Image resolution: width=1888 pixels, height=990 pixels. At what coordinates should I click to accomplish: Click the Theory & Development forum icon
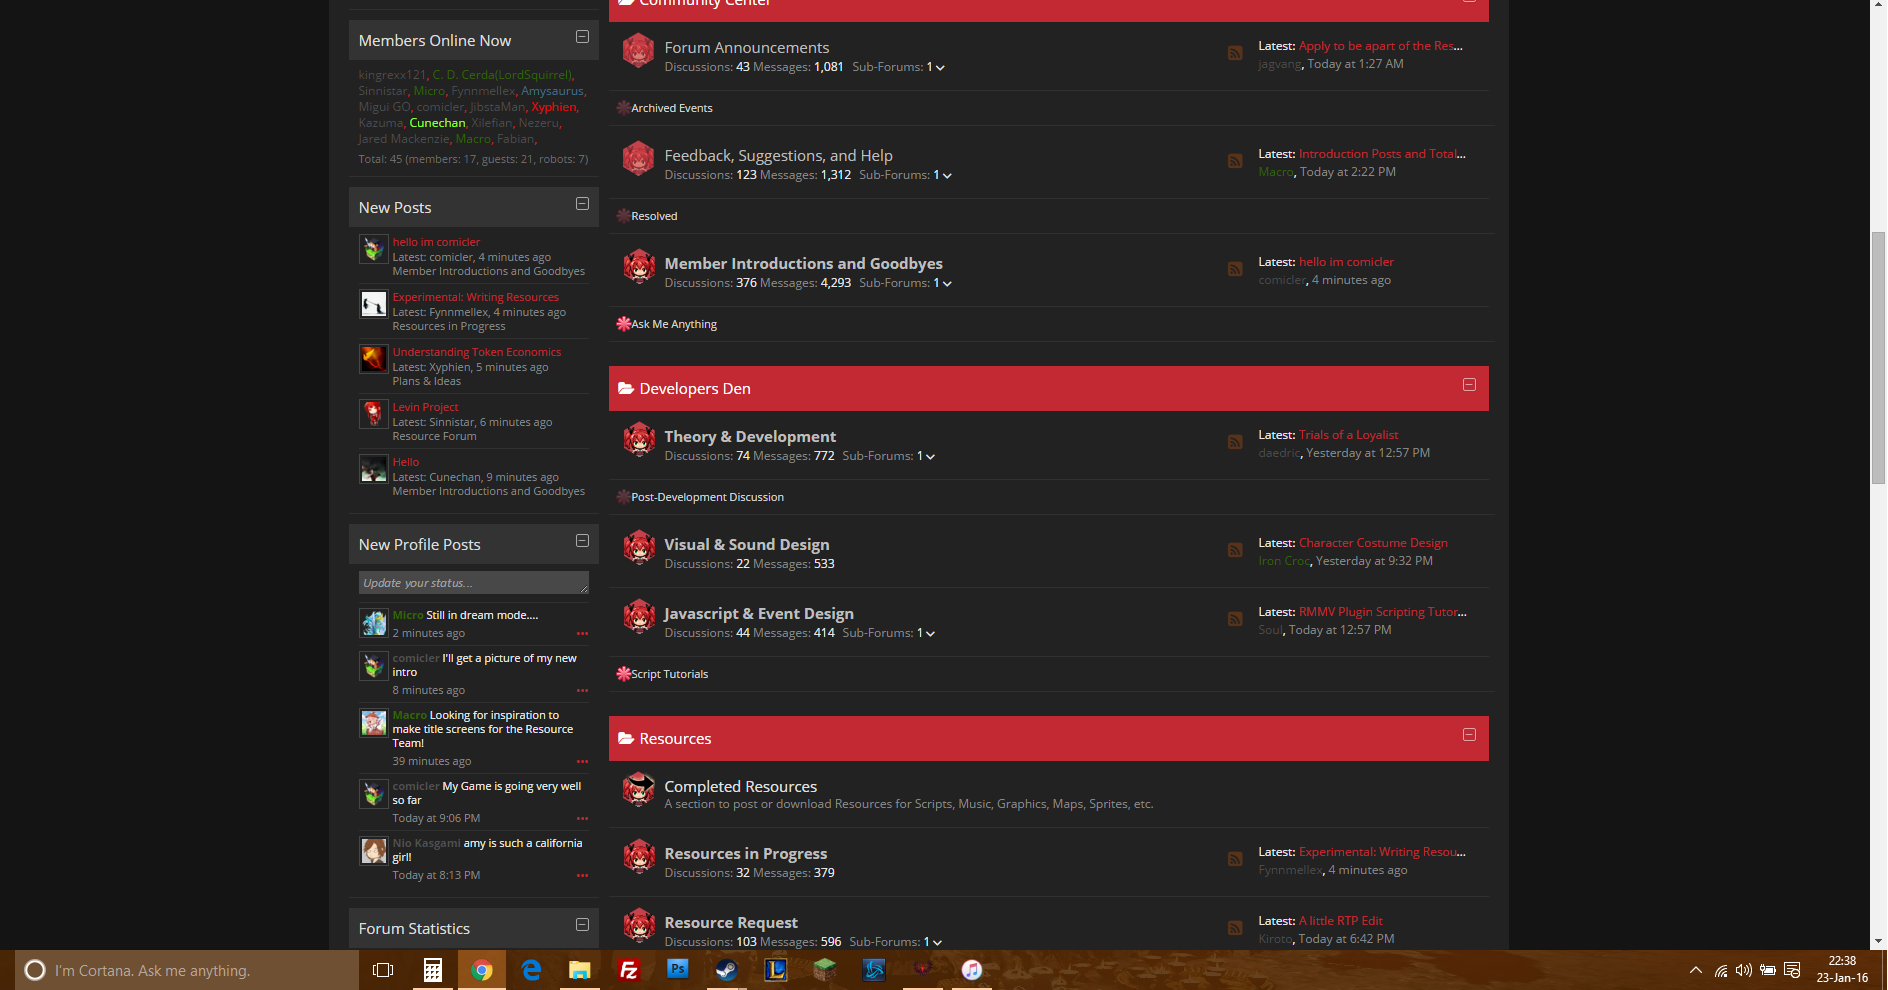pyautogui.click(x=638, y=440)
